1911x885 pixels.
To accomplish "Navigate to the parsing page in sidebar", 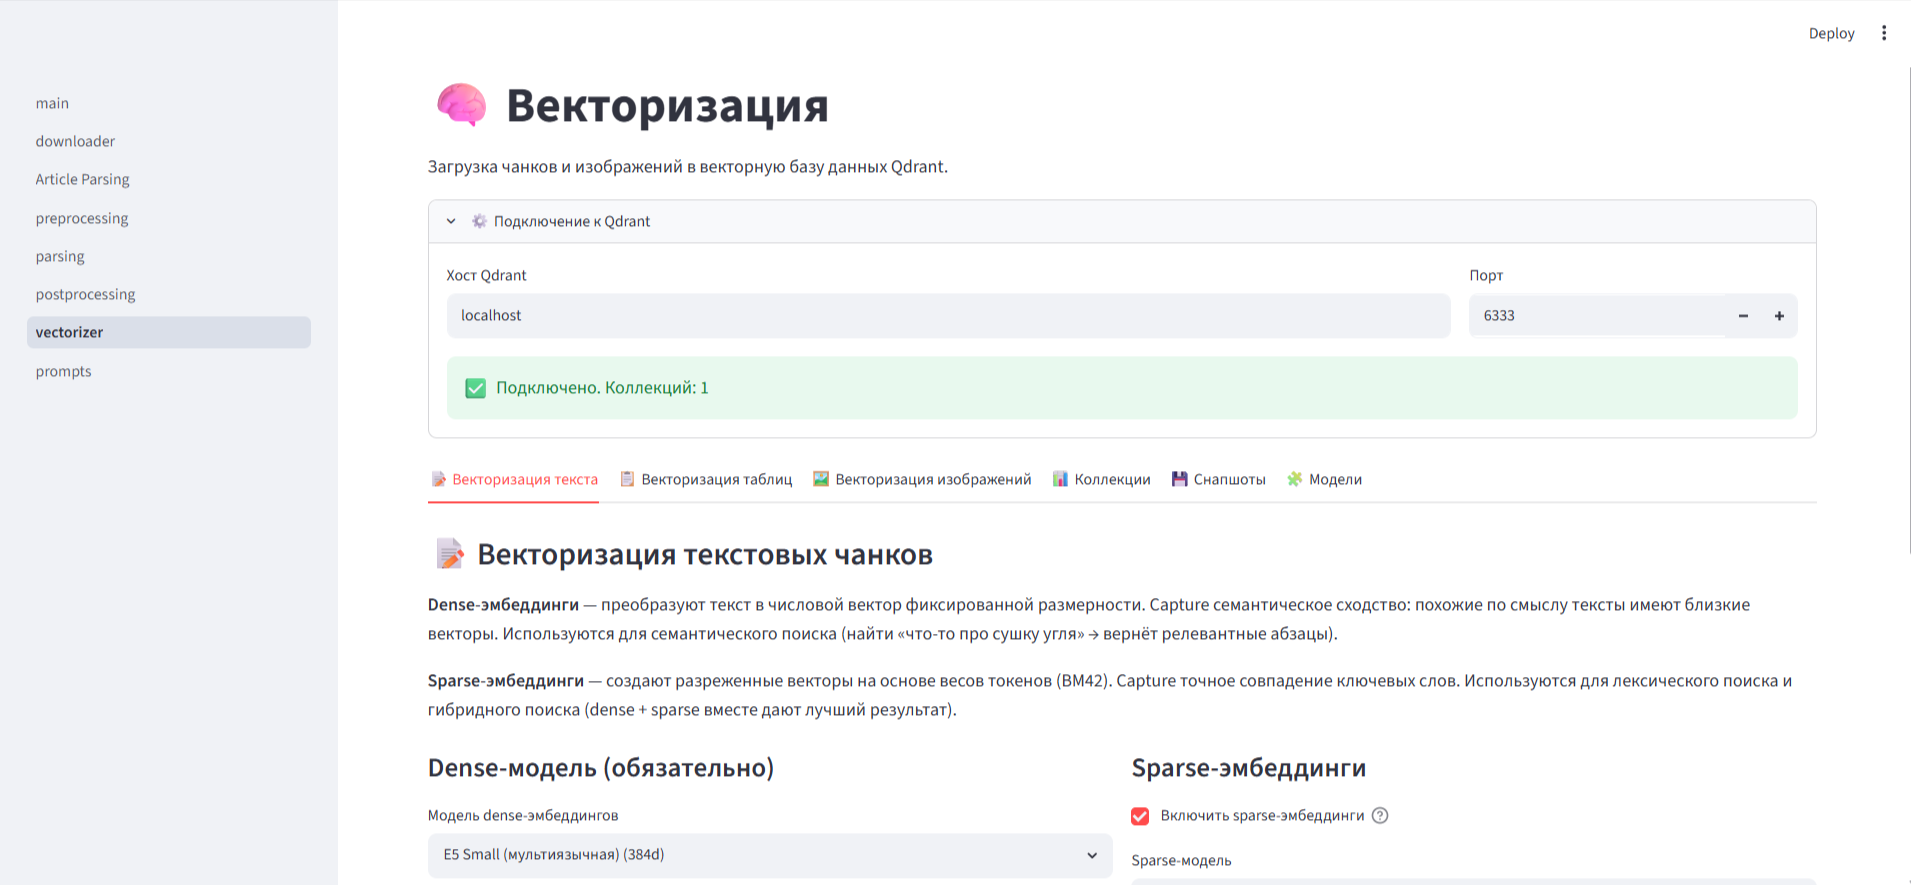I will (x=169, y=256).
